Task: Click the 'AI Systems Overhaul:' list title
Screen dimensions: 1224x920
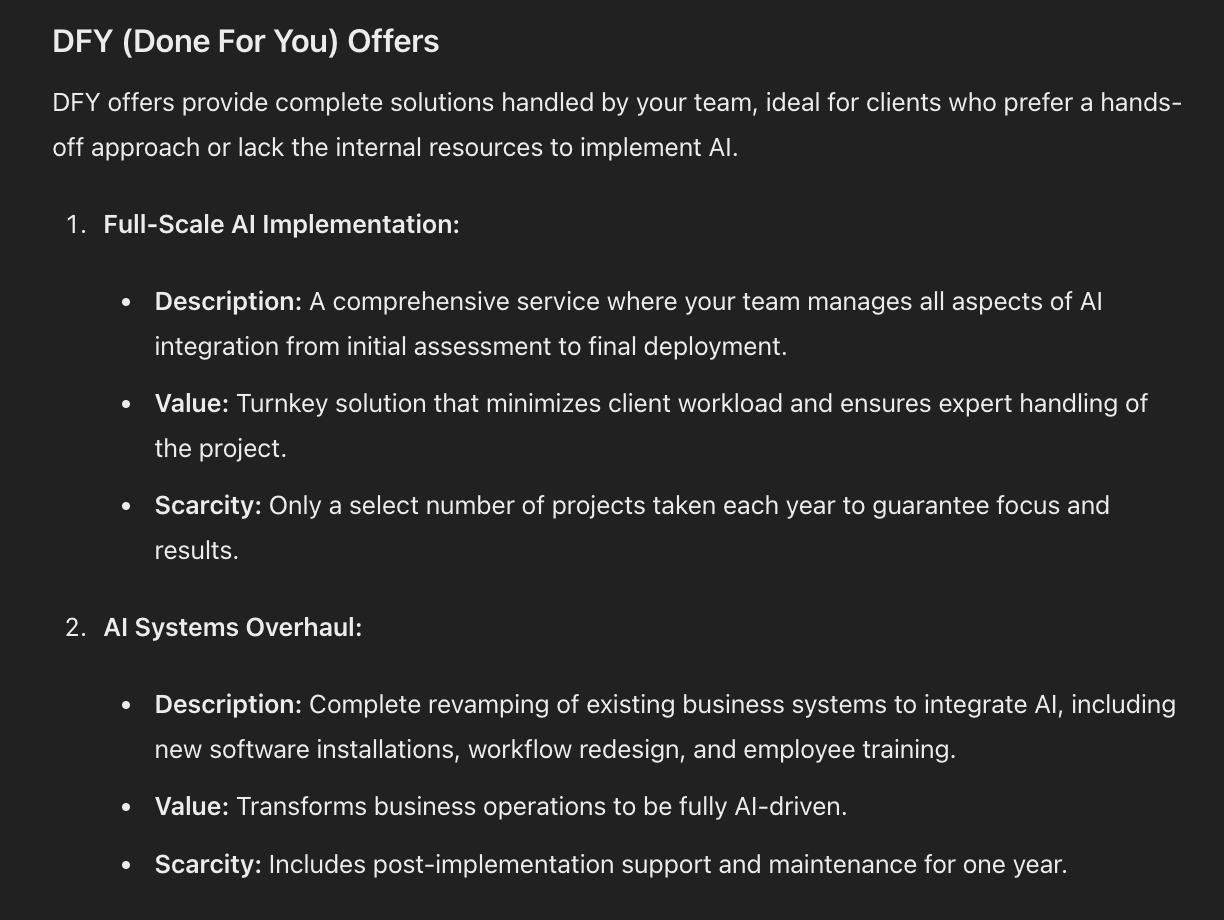Action: (232, 628)
